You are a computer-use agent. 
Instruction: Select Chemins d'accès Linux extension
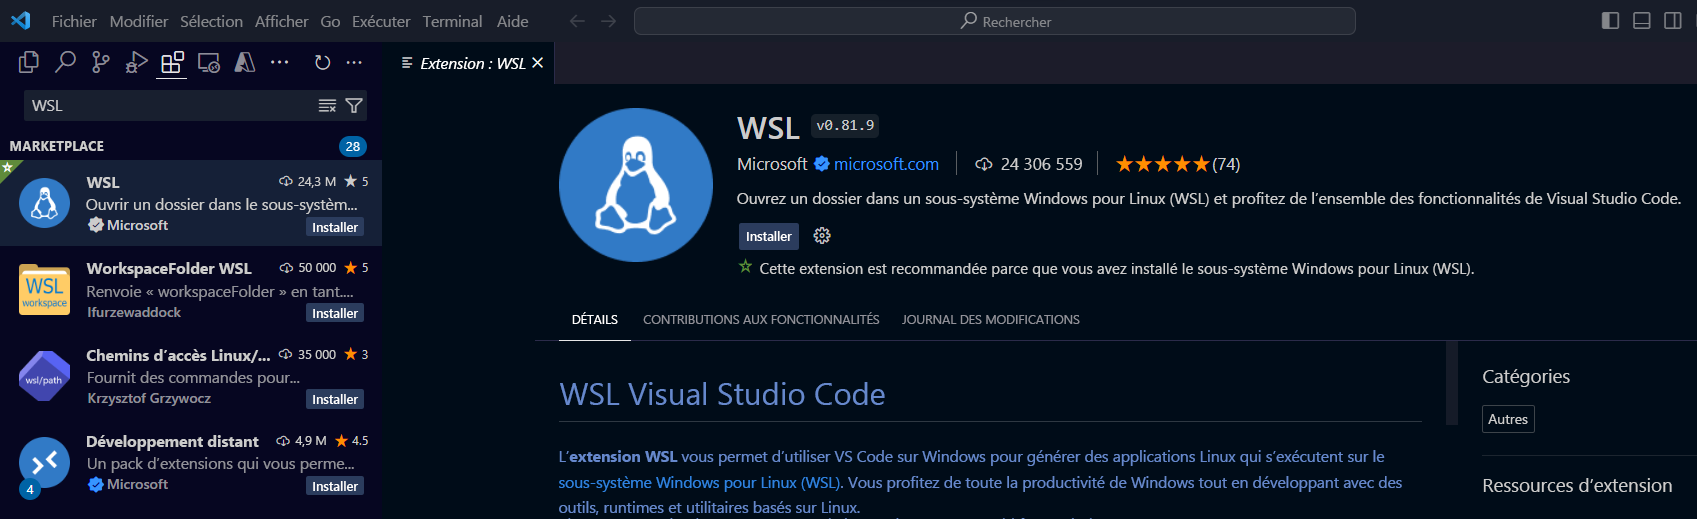click(x=191, y=376)
